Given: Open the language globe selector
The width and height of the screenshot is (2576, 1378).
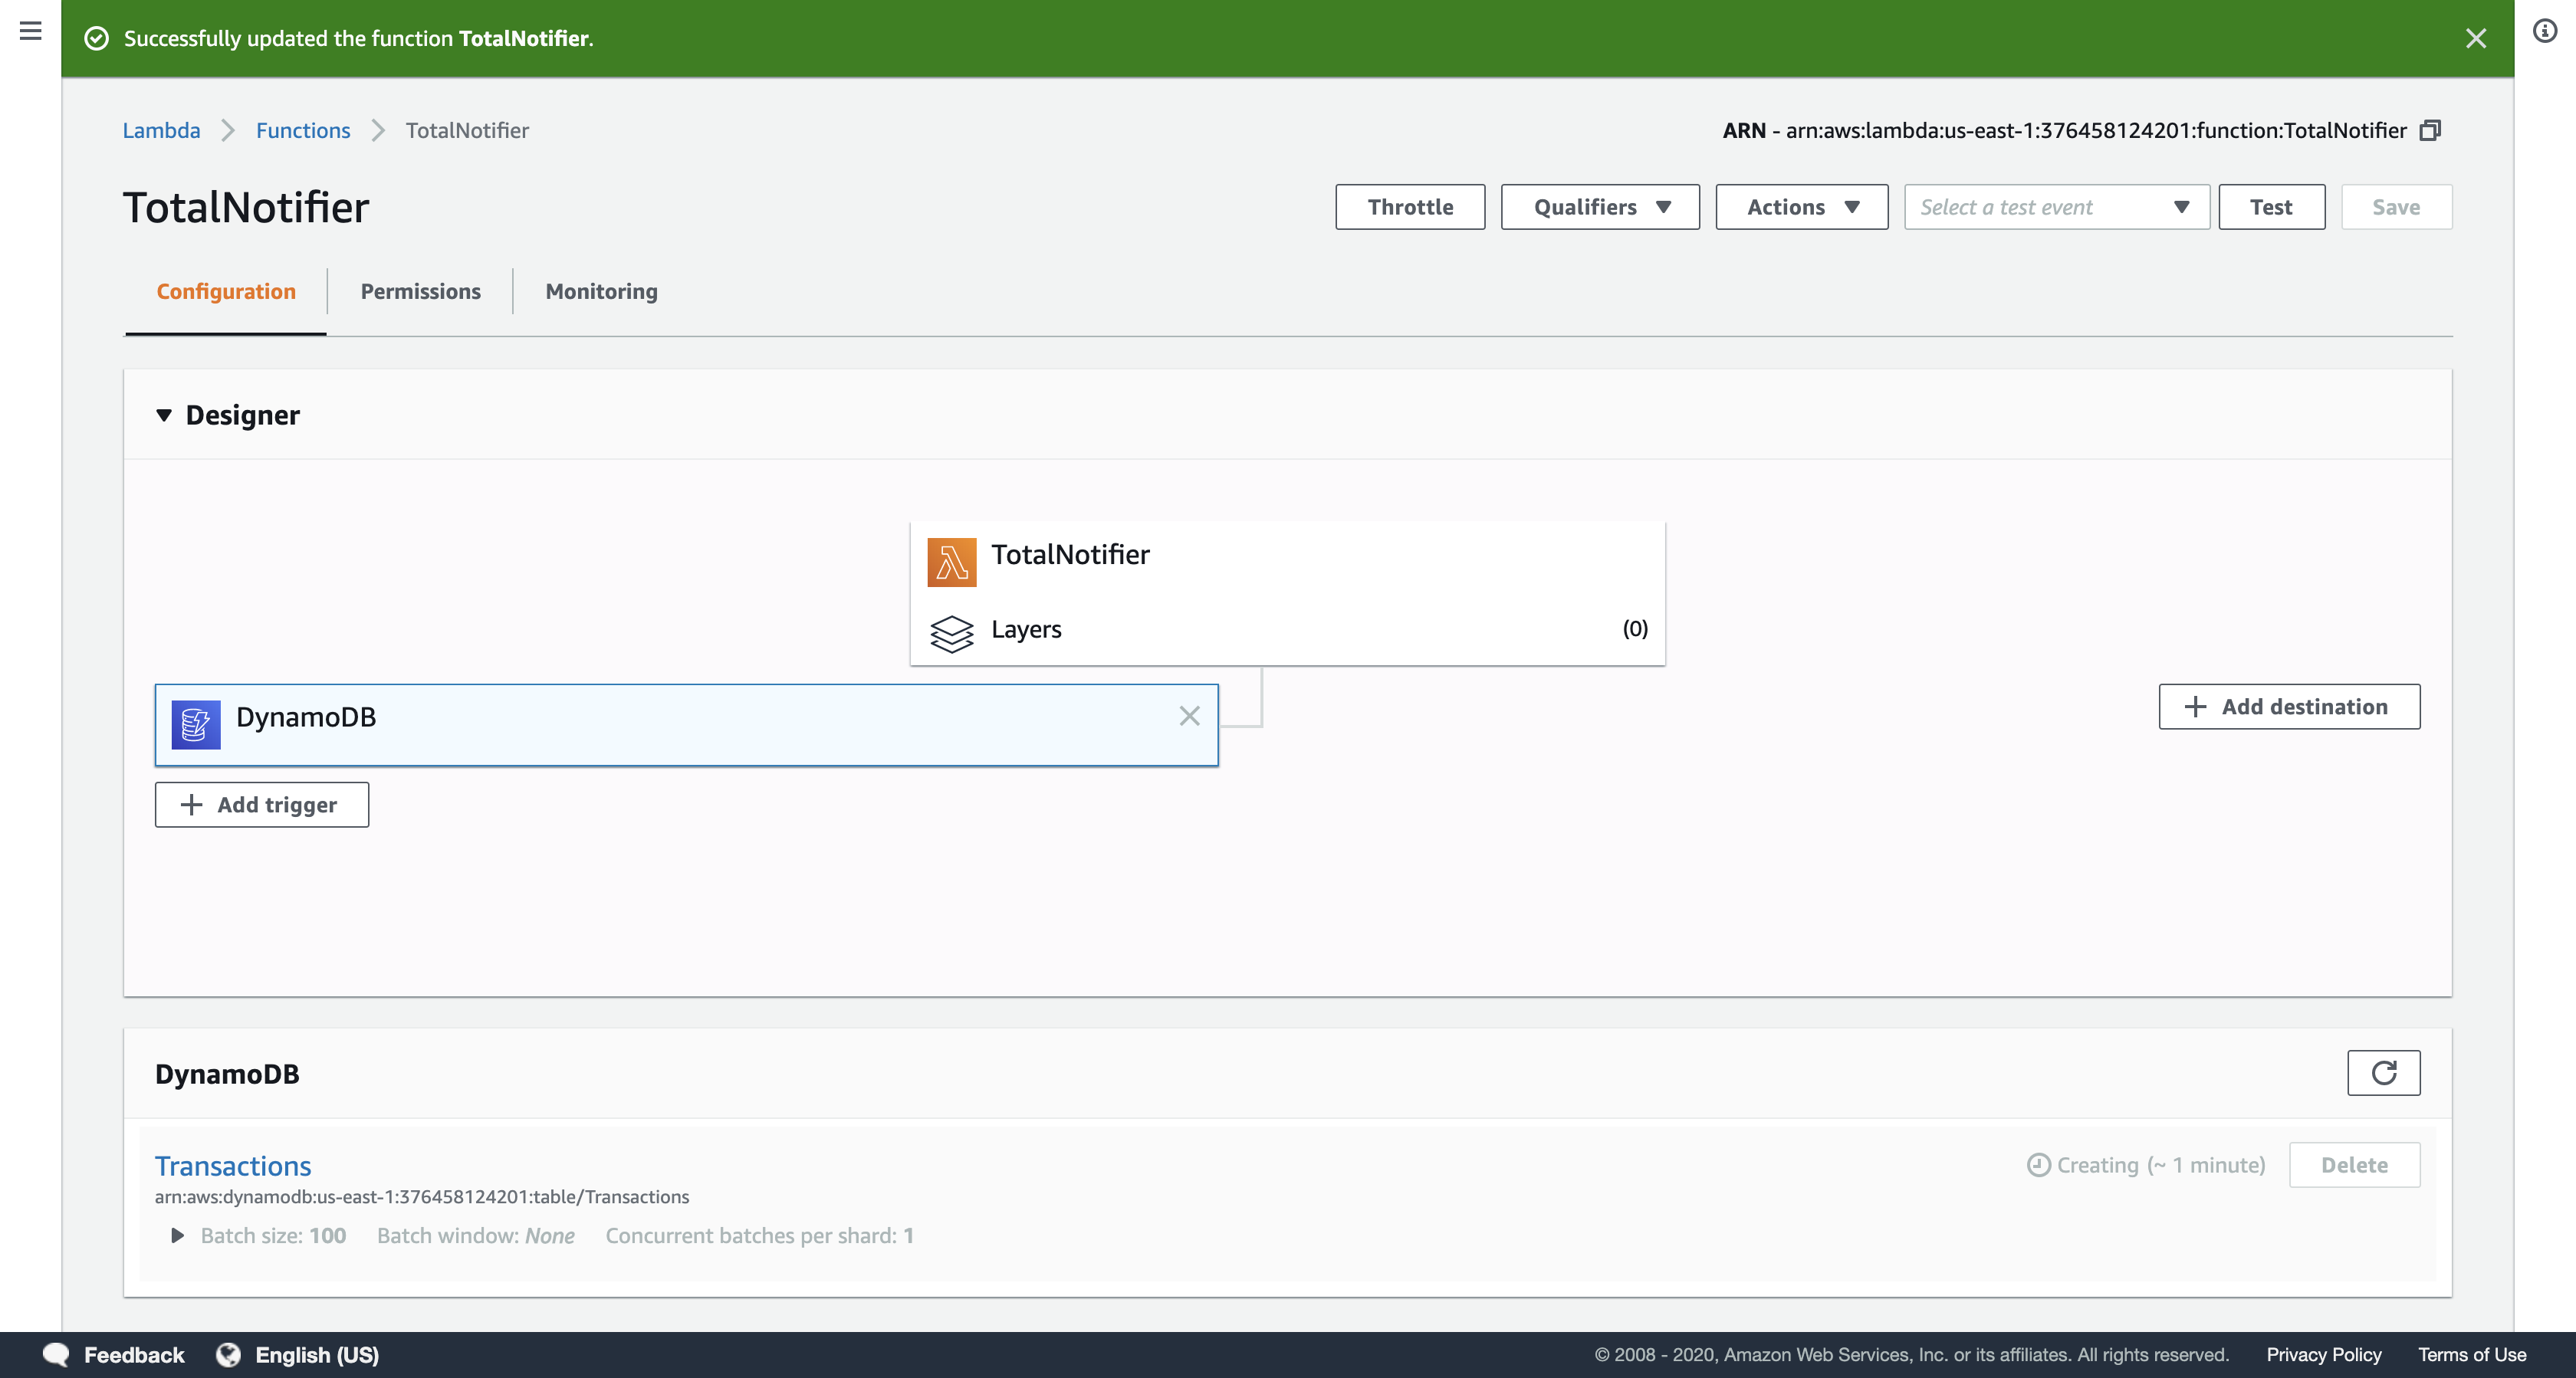Looking at the screenshot, I should tap(229, 1354).
